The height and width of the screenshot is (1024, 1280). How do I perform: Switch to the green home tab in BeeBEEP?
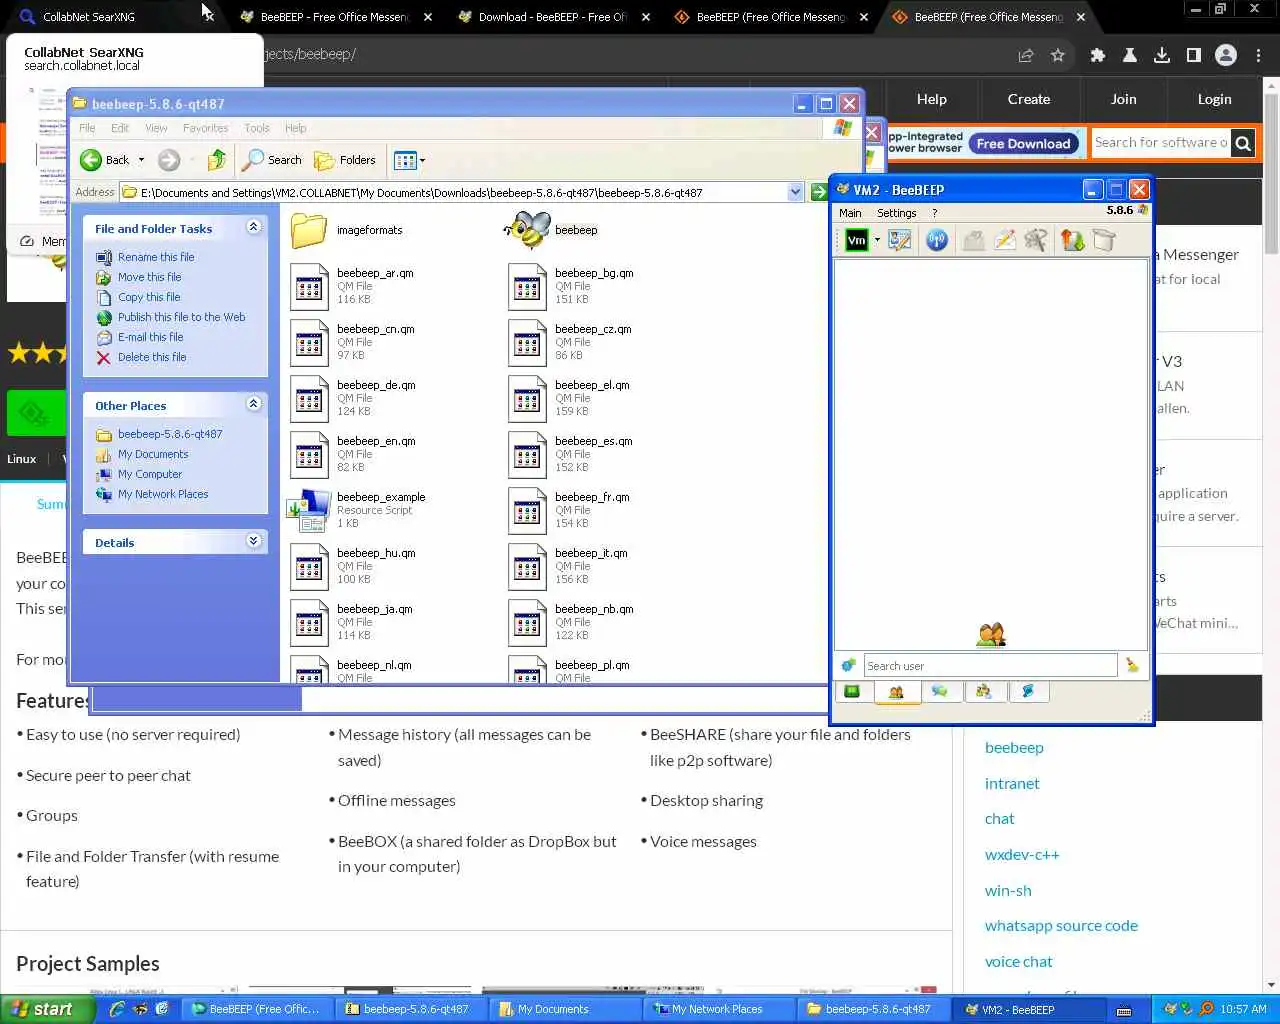(852, 692)
